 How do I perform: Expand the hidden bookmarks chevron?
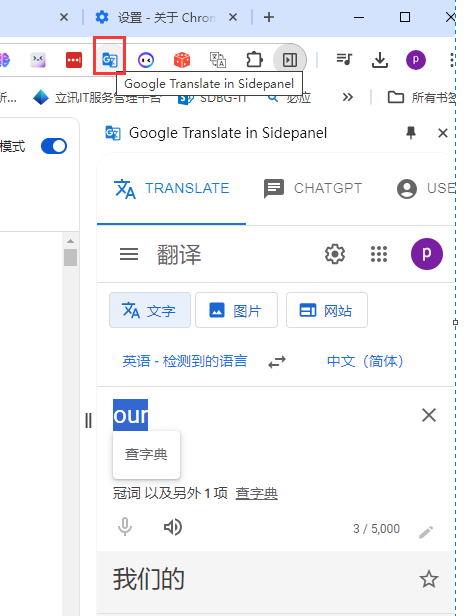pyautogui.click(x=348, y=97)
